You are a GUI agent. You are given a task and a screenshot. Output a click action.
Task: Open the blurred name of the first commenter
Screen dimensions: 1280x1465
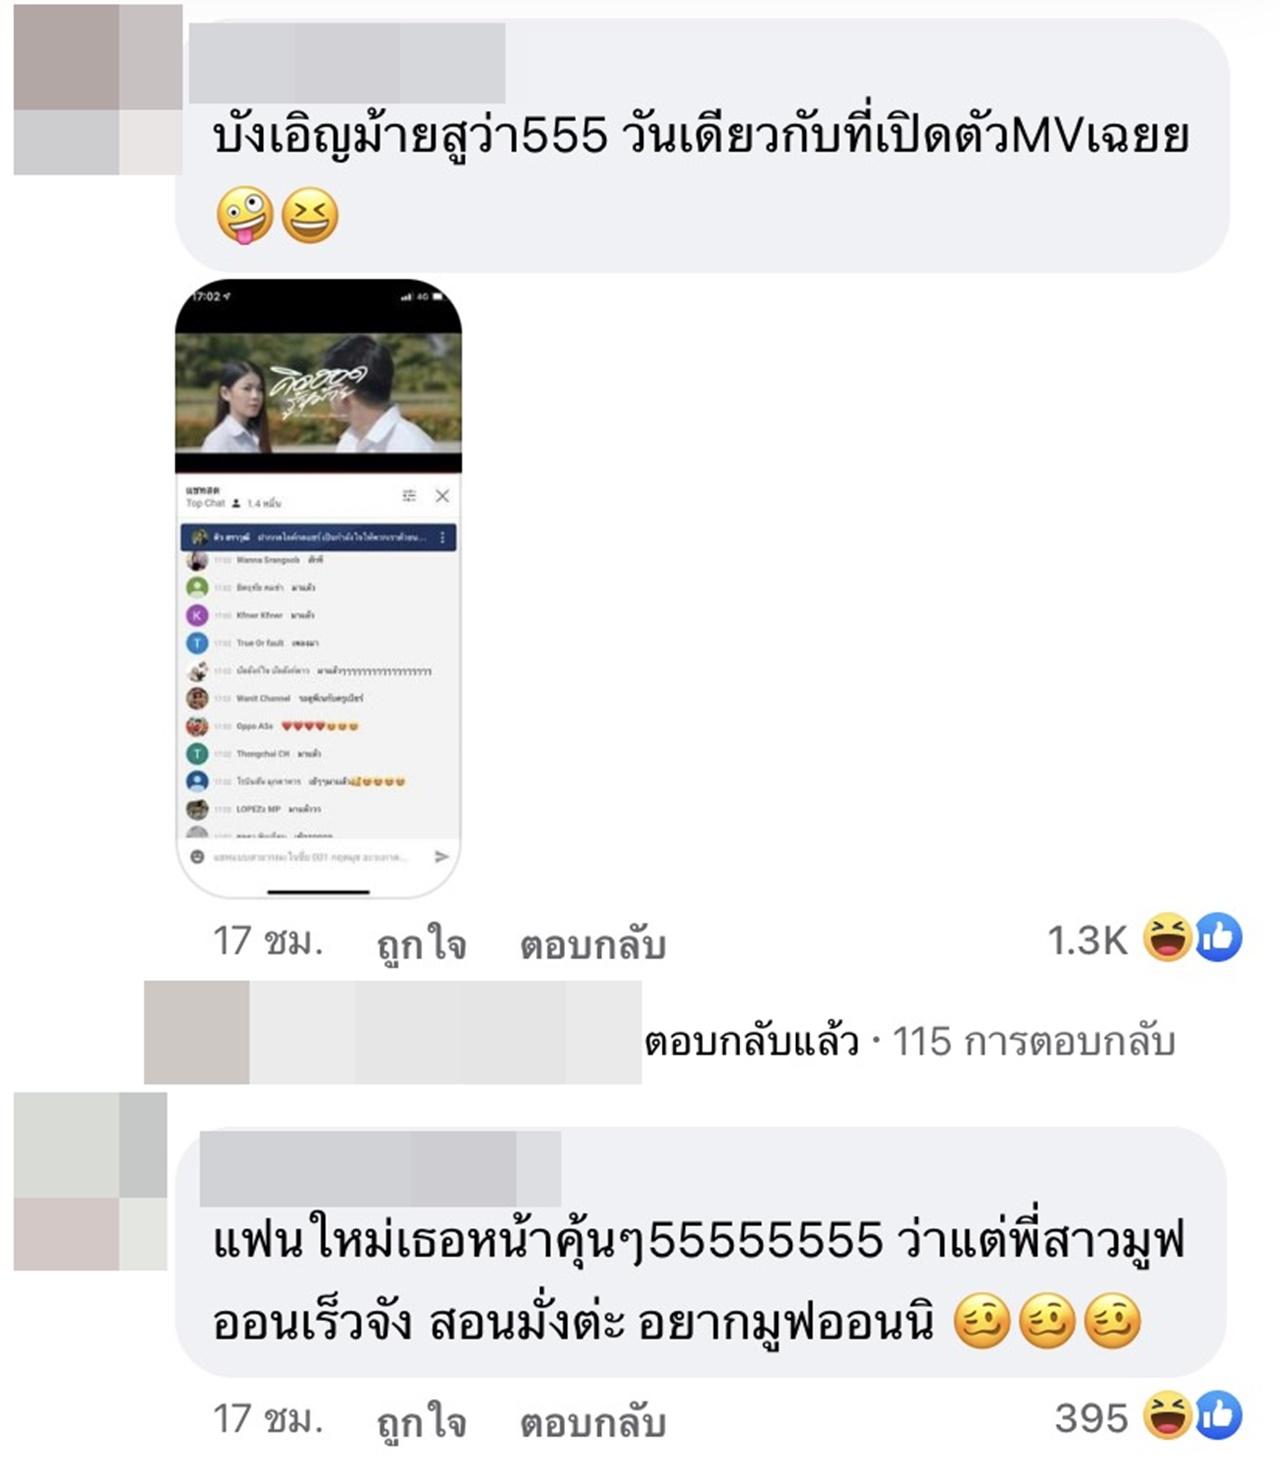pos(347,63)
